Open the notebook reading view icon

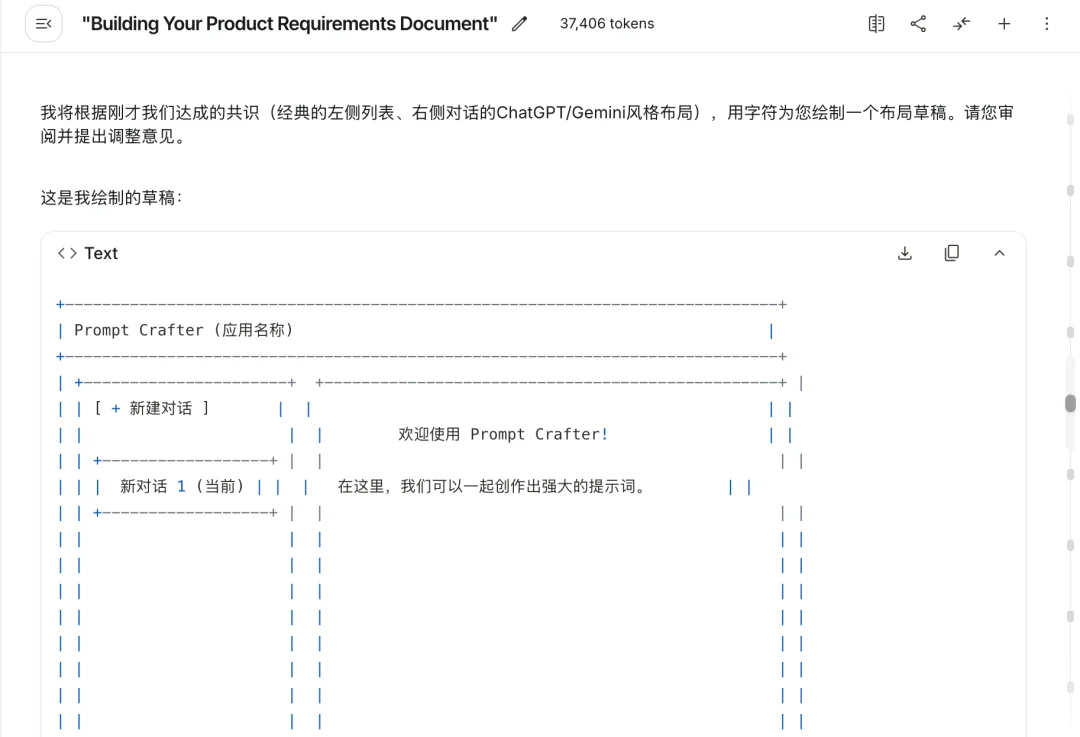tap(876, 23)
